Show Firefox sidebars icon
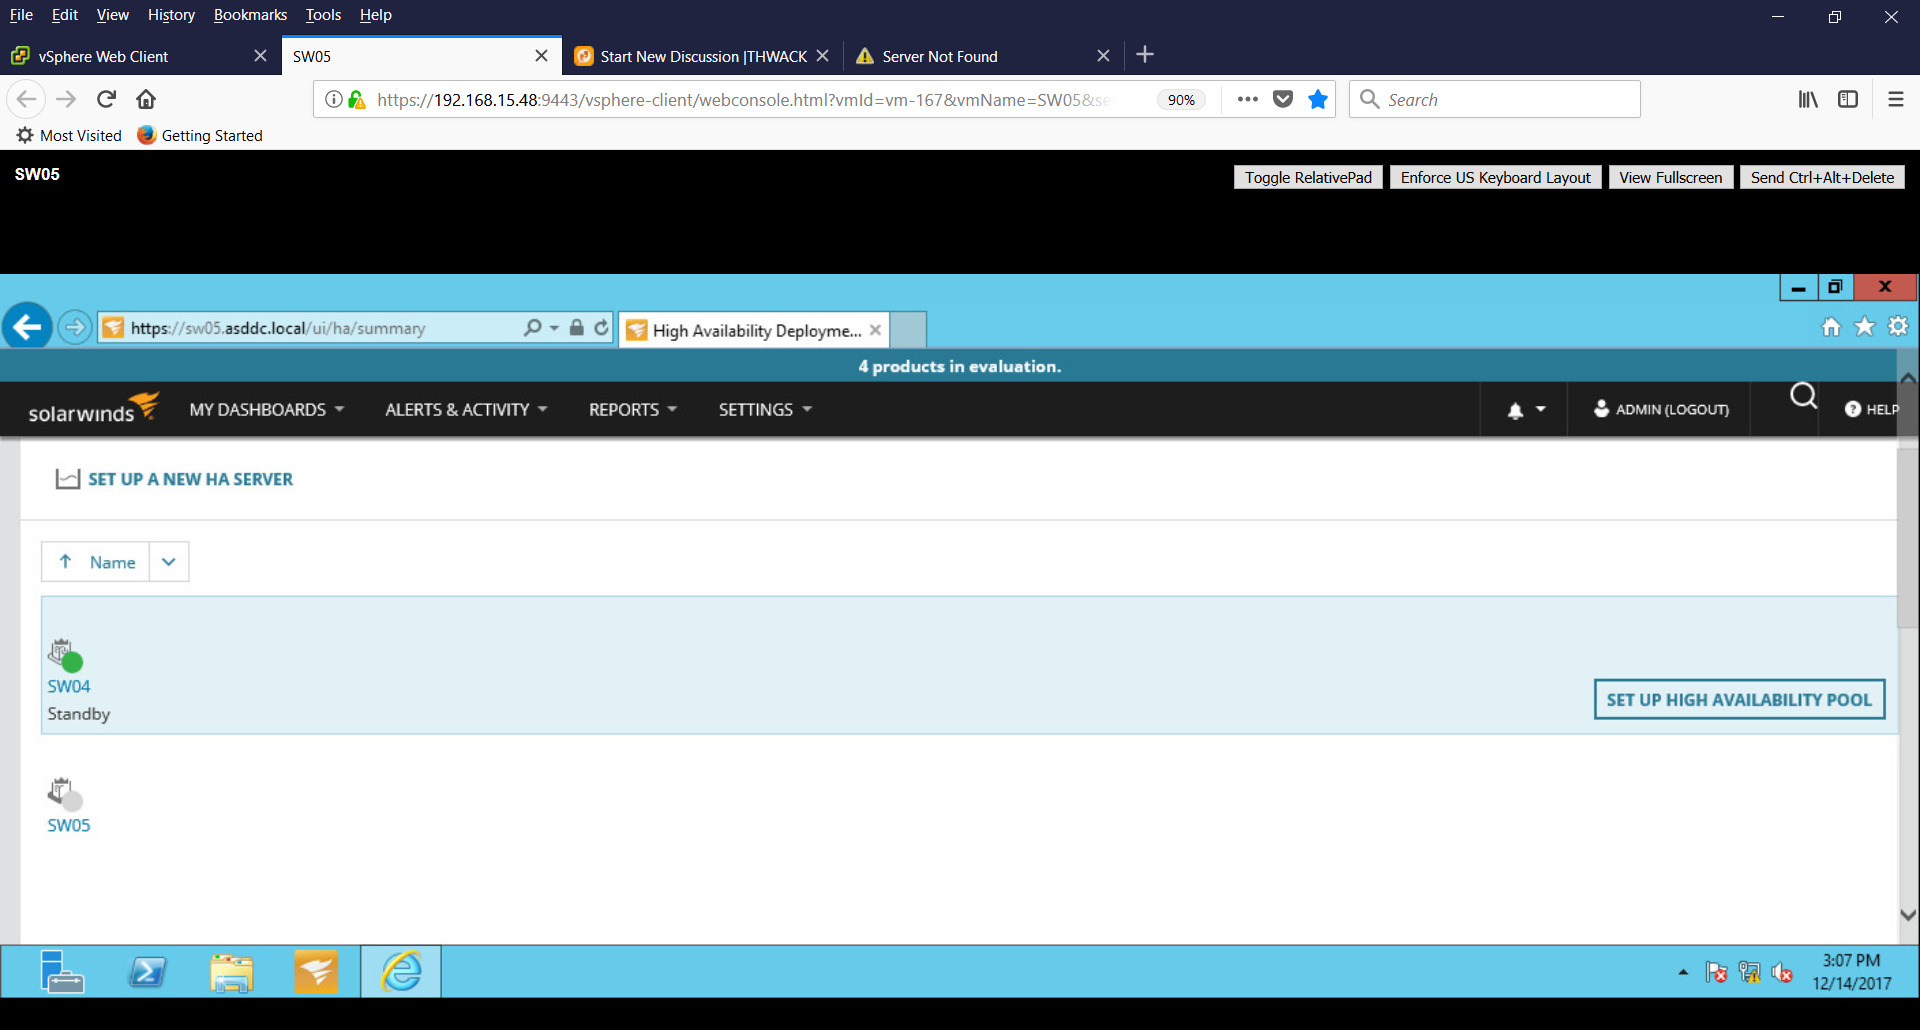Screen dimensions: 1920x1030 pos(1848,99)
